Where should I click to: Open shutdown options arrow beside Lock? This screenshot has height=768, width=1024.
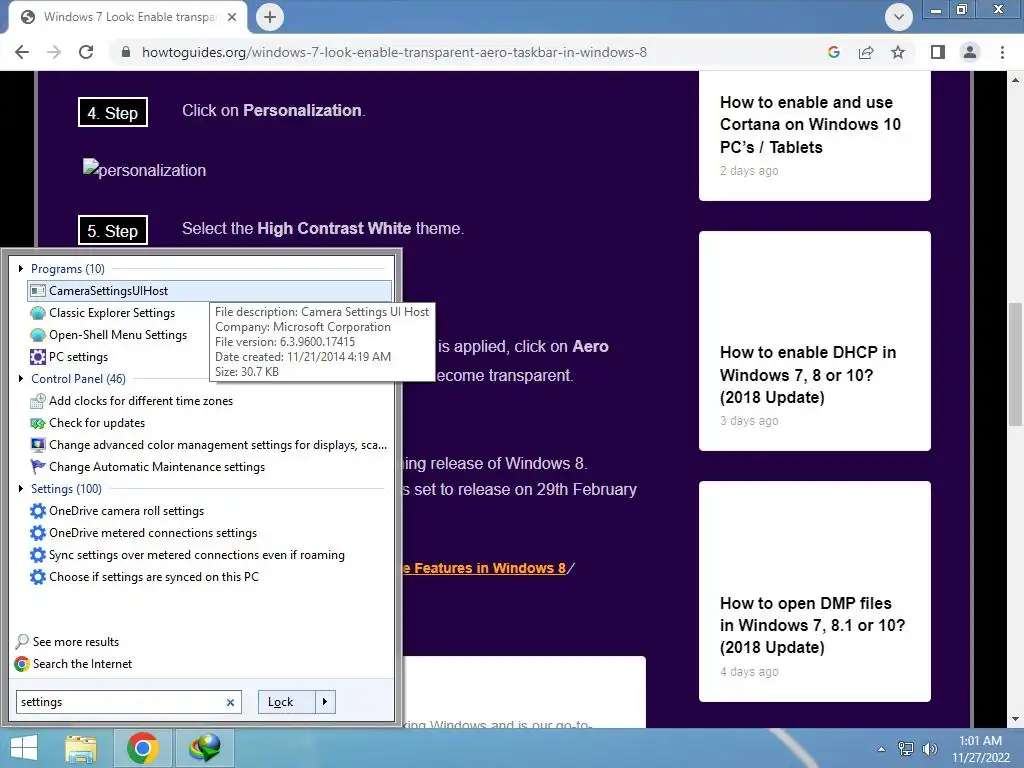click(325, 702)
